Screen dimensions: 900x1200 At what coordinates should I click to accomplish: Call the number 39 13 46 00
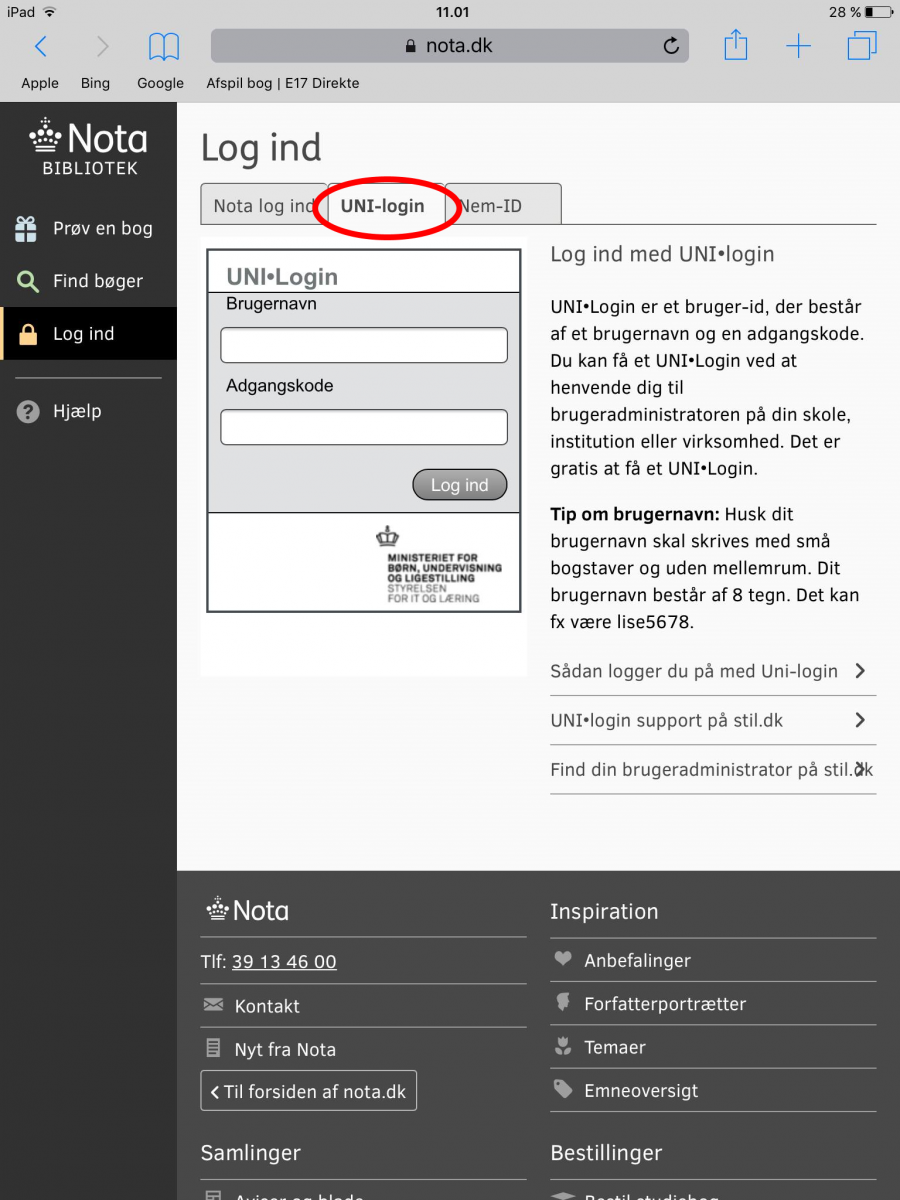coord(284,960)
